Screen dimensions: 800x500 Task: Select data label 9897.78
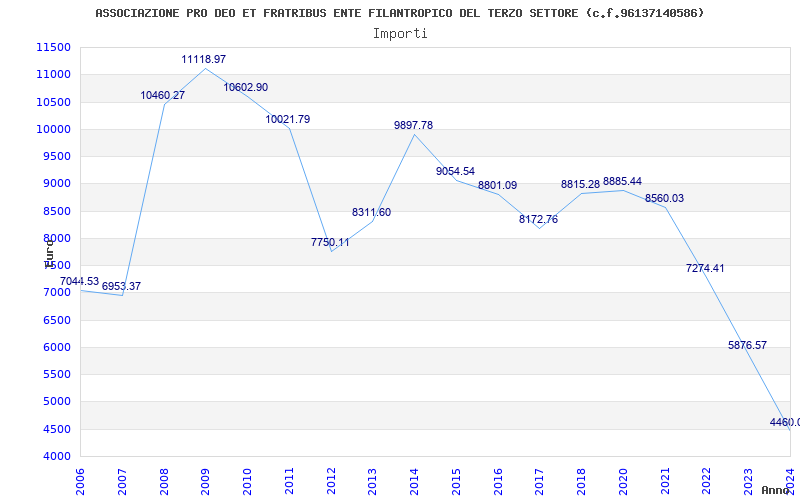point(413,125)
